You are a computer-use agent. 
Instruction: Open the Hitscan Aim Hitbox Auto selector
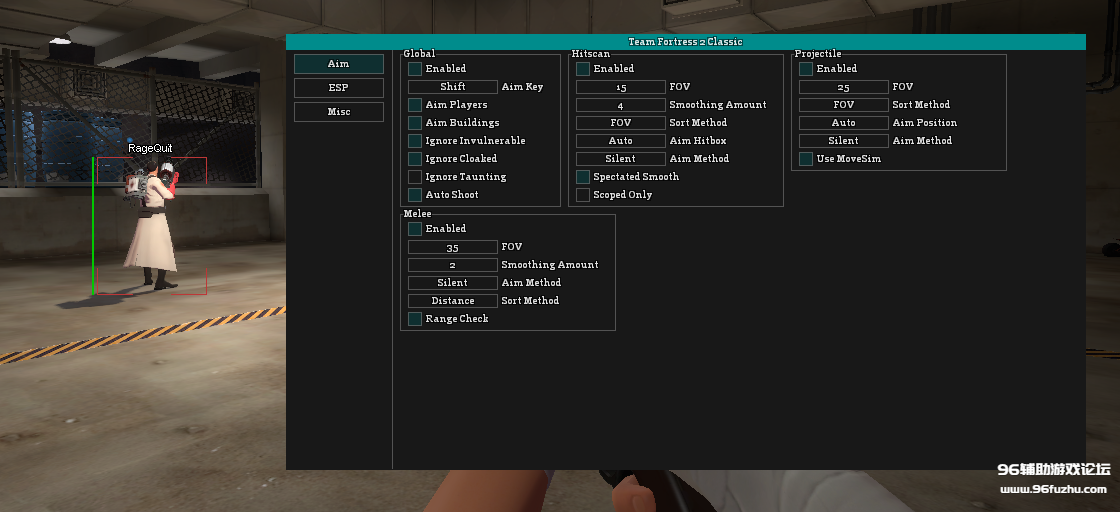coord(621,141)
